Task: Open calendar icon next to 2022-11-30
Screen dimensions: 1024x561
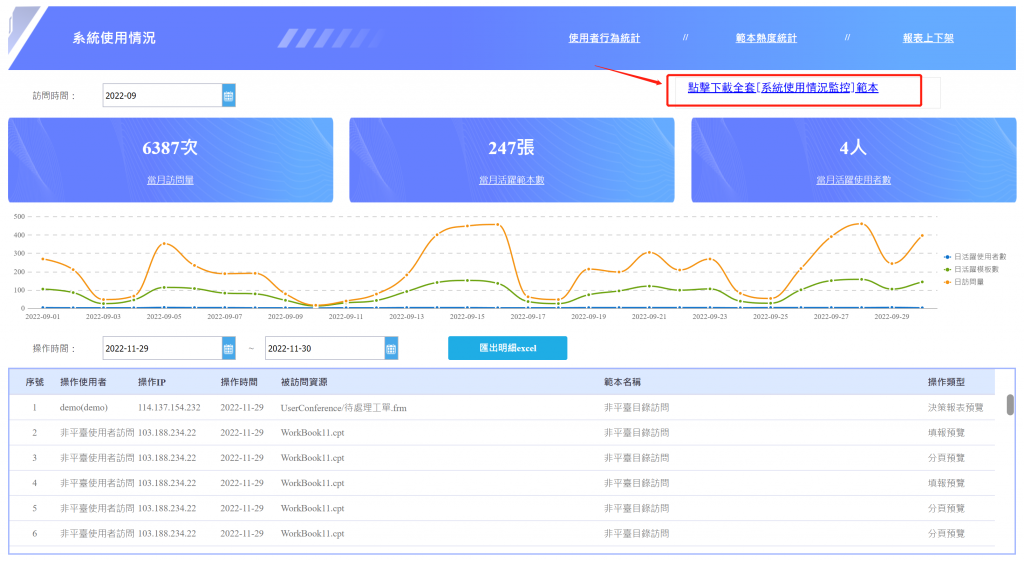Action: 391,348
